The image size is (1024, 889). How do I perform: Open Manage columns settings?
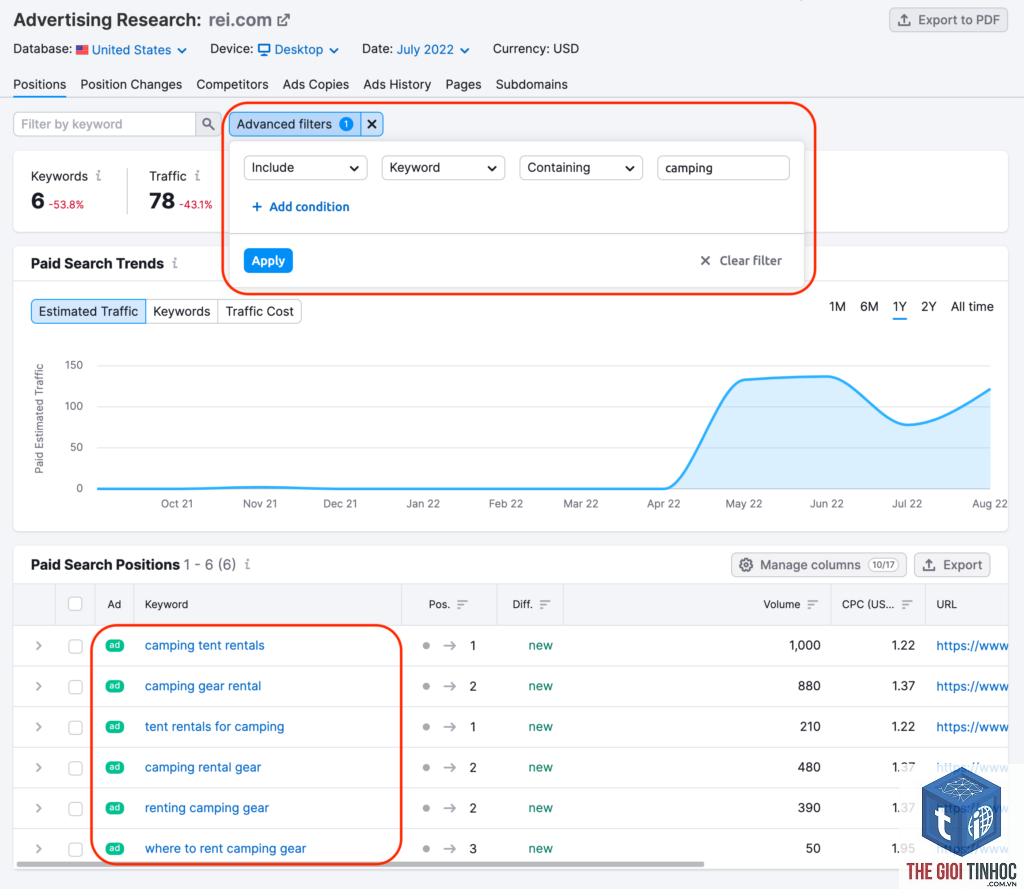tap(819, 565)
